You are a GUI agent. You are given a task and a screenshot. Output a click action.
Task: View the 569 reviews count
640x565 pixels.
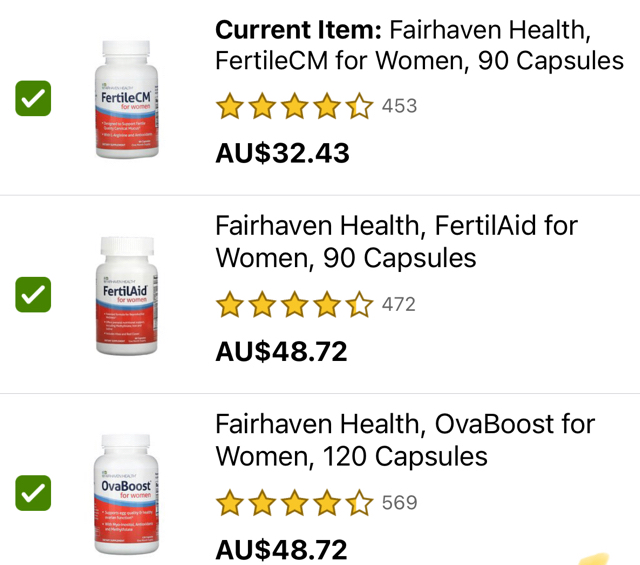pyautogui.click(x=400, y=503)
